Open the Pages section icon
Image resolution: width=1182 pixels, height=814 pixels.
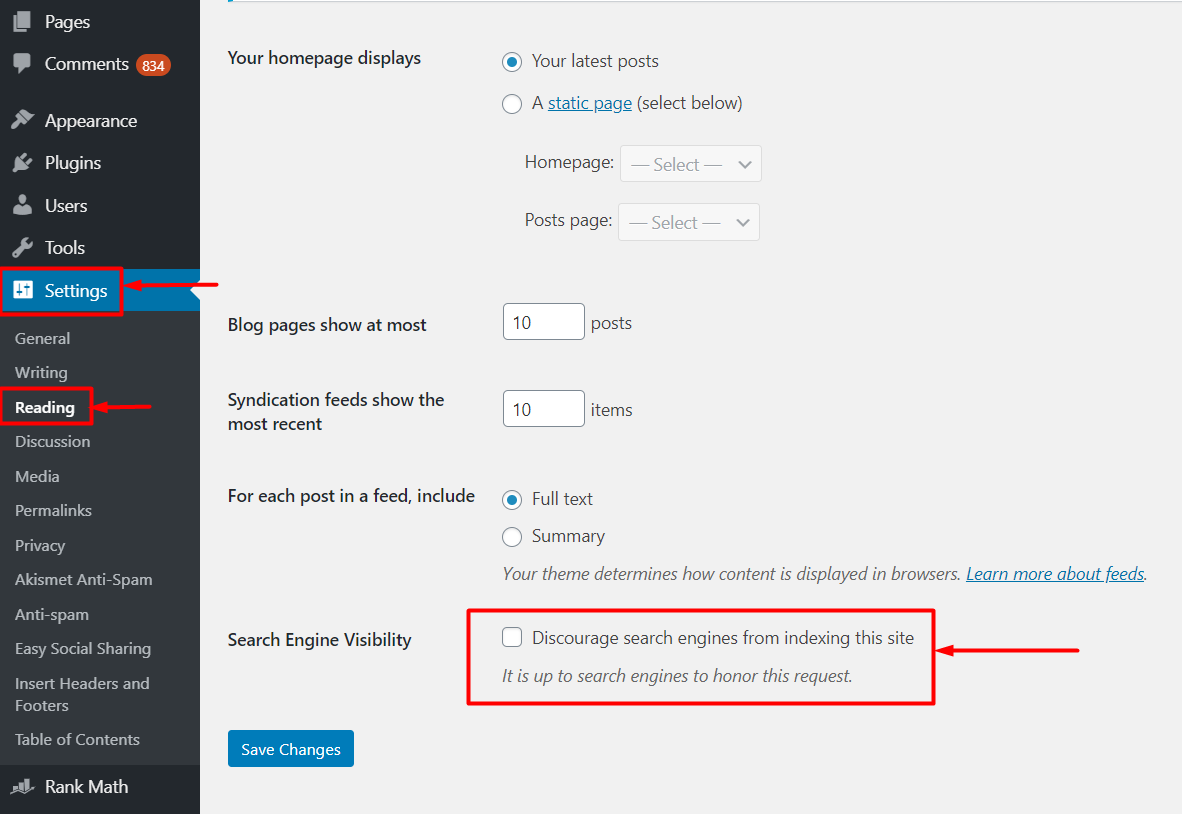[x=20, y=21]
